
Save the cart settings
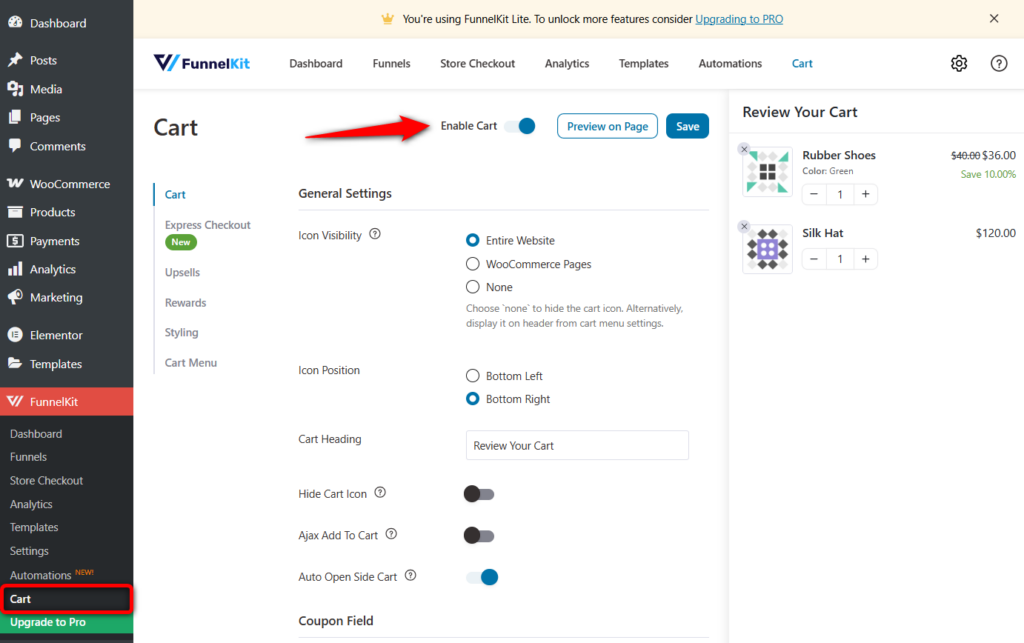[x=687, y=126]
